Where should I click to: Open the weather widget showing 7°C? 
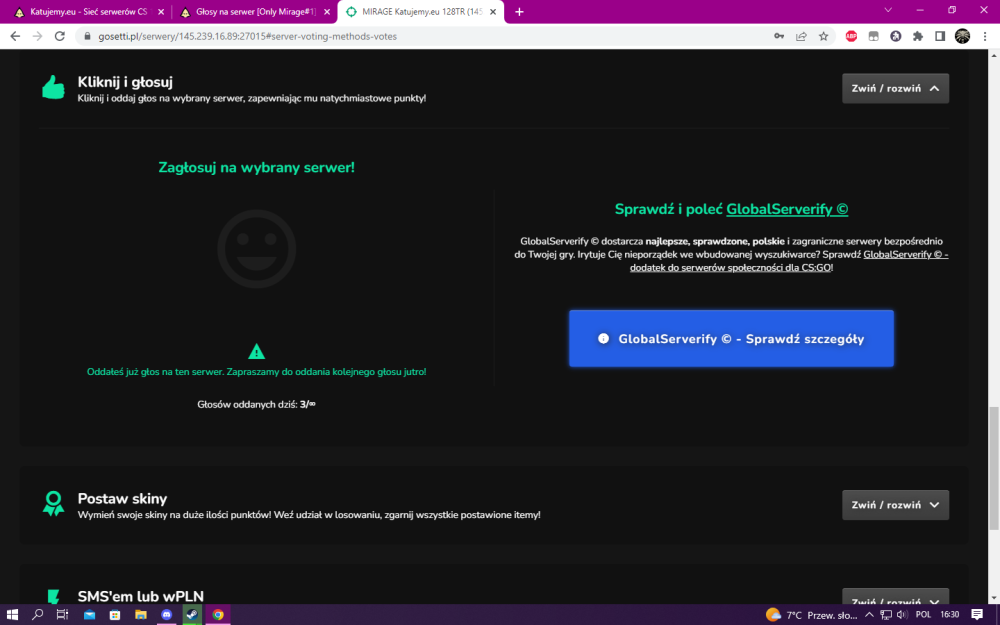pos(812,615)
